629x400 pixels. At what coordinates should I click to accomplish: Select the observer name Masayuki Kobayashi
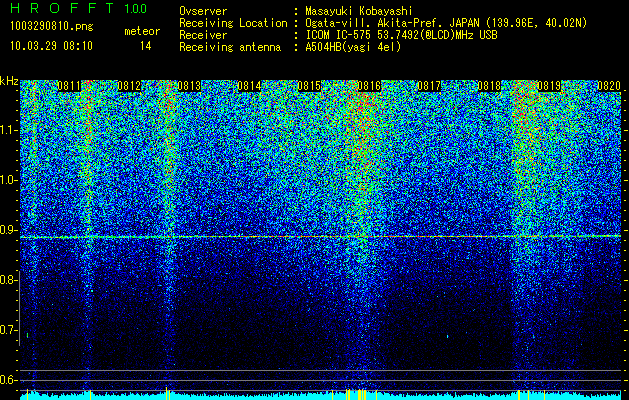point(358,11)
